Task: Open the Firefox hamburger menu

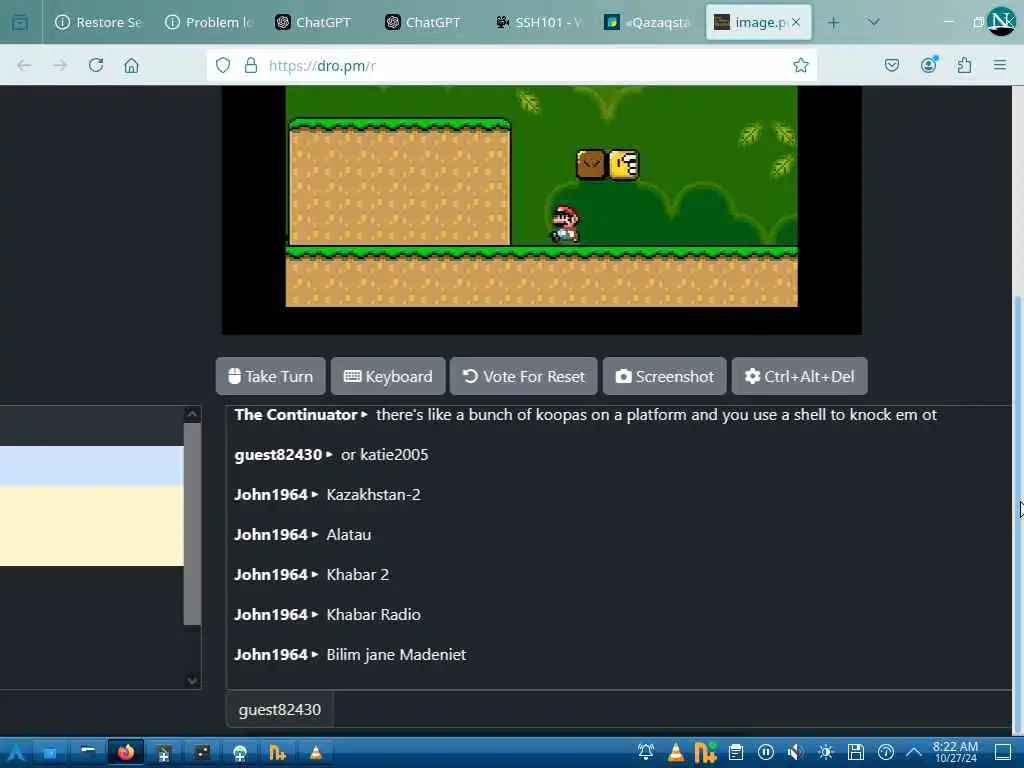Action: click(1000, 65)
